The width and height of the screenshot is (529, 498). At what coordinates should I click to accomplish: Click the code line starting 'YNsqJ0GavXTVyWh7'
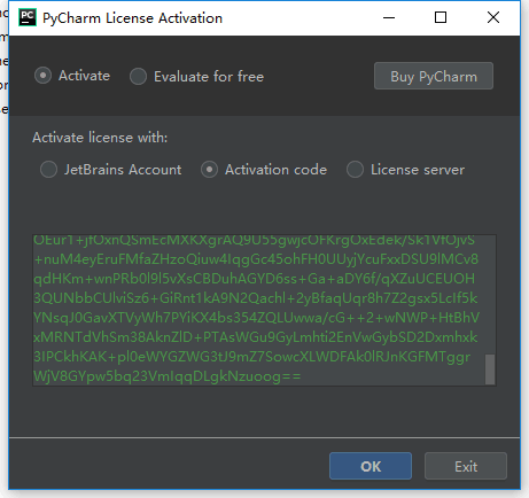(x=256, y=317)
